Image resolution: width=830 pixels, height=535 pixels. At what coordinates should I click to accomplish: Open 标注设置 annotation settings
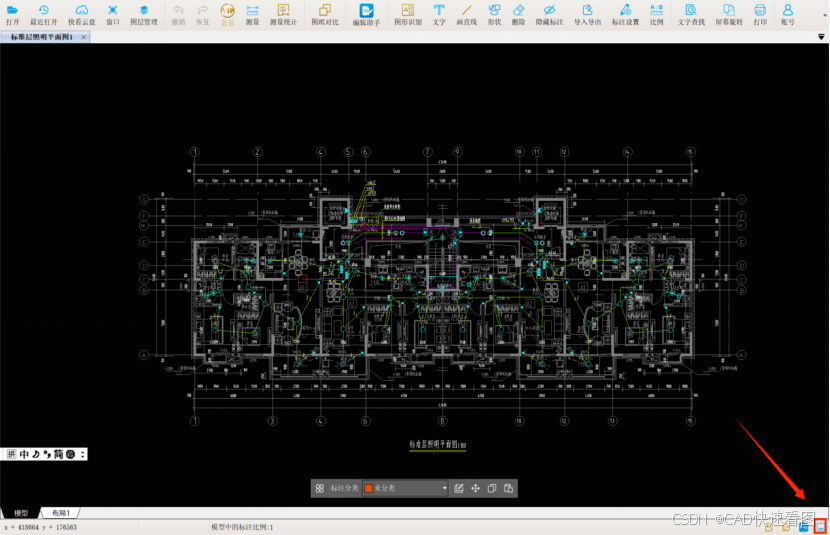pyautogui.click(x=625, y=14)
